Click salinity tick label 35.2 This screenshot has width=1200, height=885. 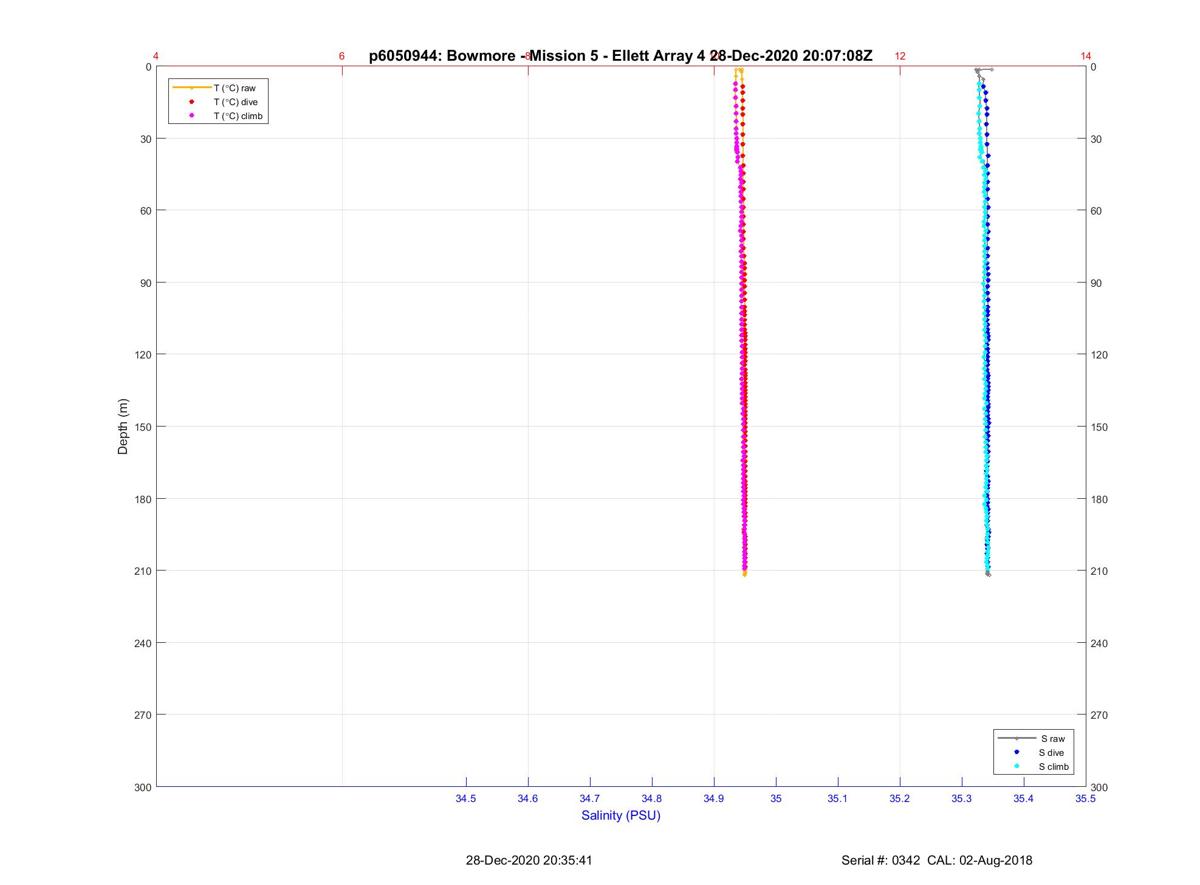900,798
